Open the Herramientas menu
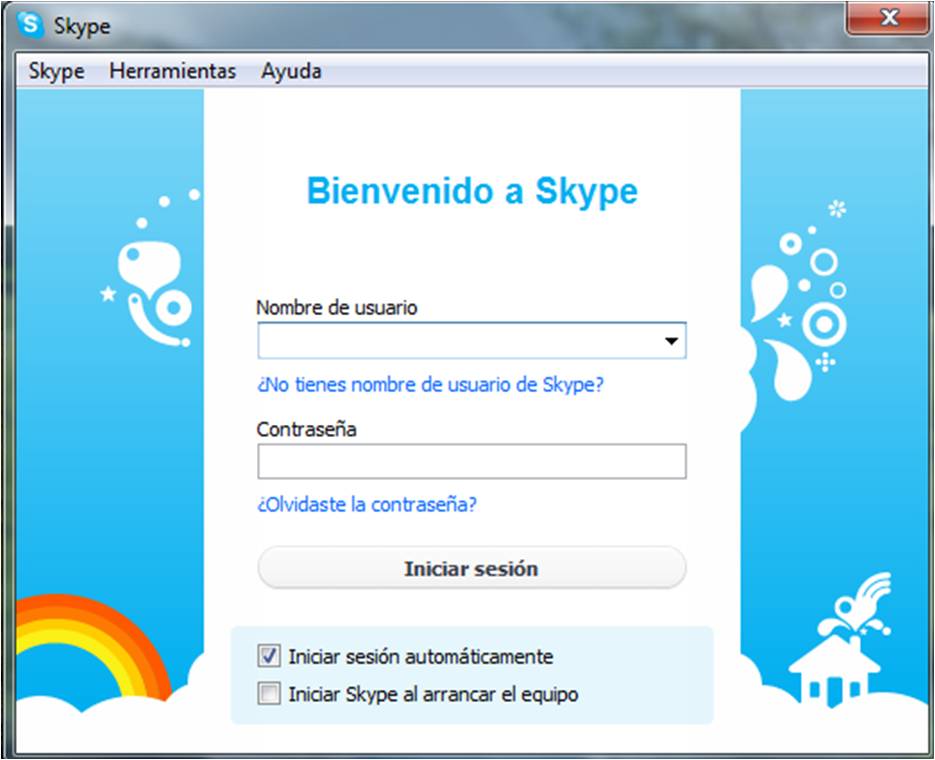Viewport: 935px width, 760px height. coord(172,71)
